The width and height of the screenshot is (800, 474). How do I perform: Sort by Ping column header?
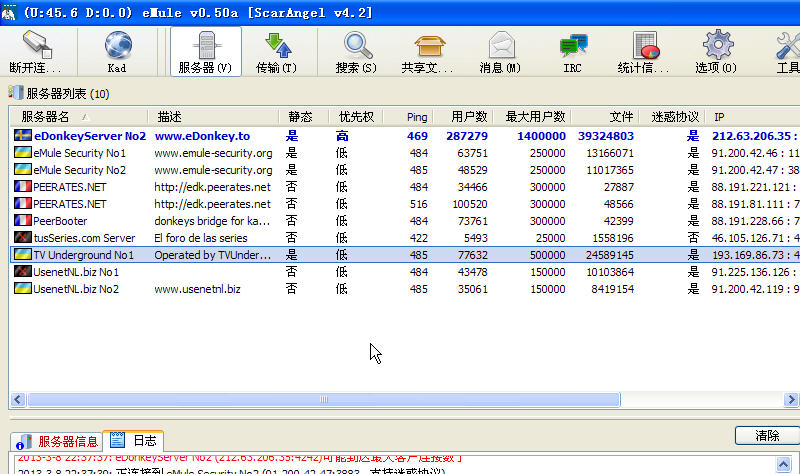408,117
